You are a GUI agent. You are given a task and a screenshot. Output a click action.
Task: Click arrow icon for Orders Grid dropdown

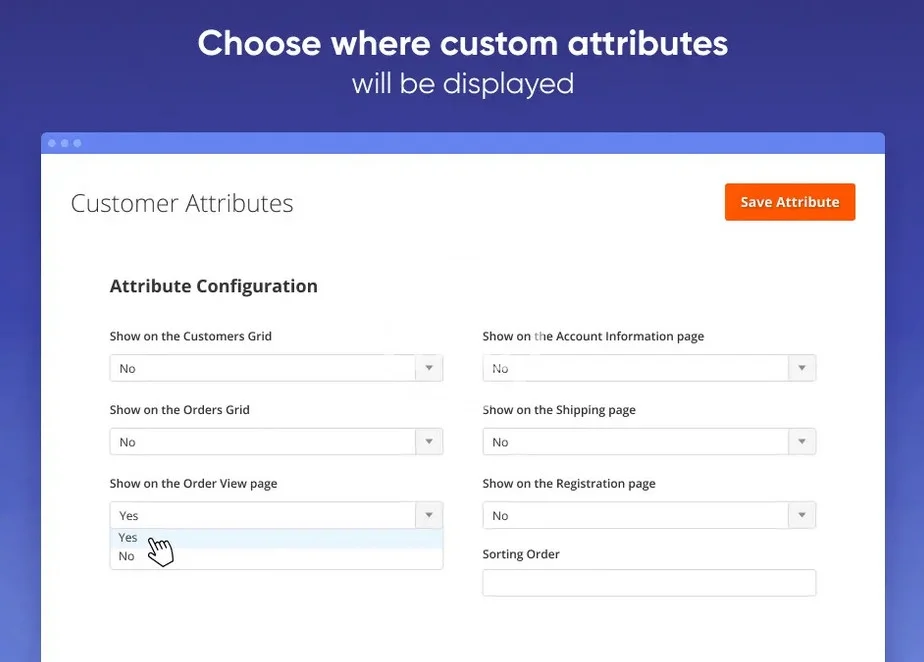point(429,442)
